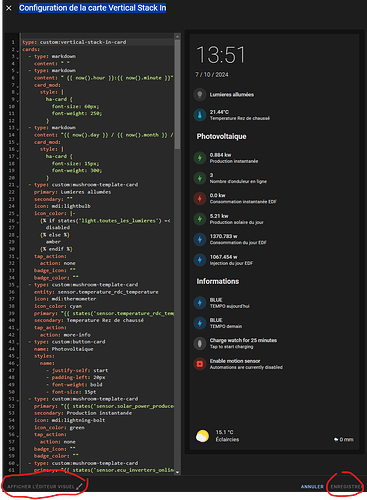Click the Annuler button
Viewport: 367px width, 500px height.
[312, 487]
